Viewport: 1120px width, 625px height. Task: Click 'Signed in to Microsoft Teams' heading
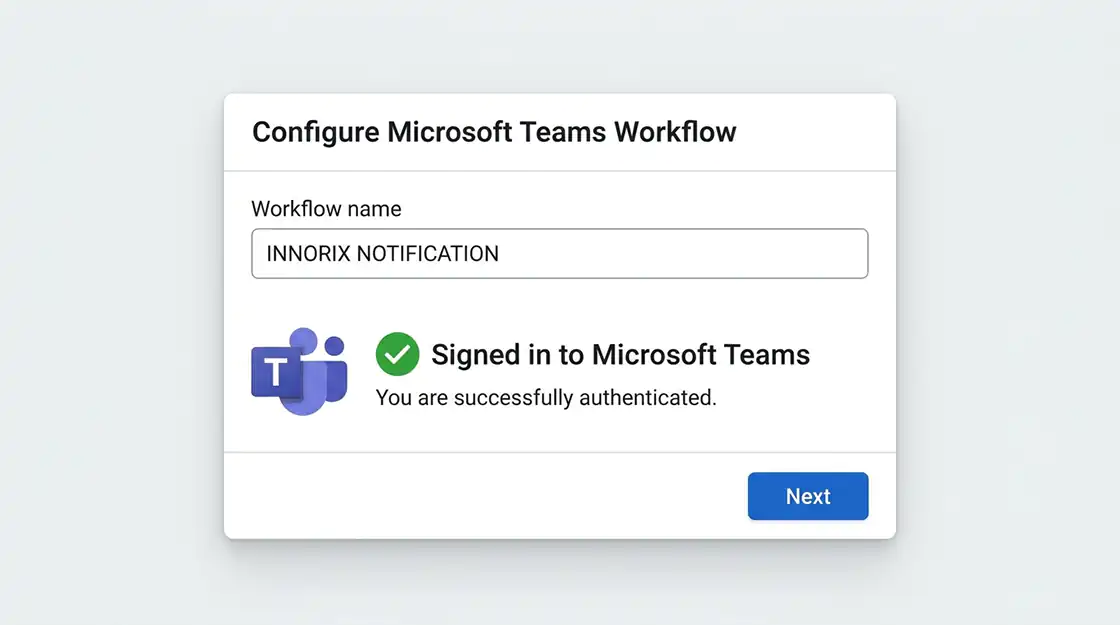620,355
